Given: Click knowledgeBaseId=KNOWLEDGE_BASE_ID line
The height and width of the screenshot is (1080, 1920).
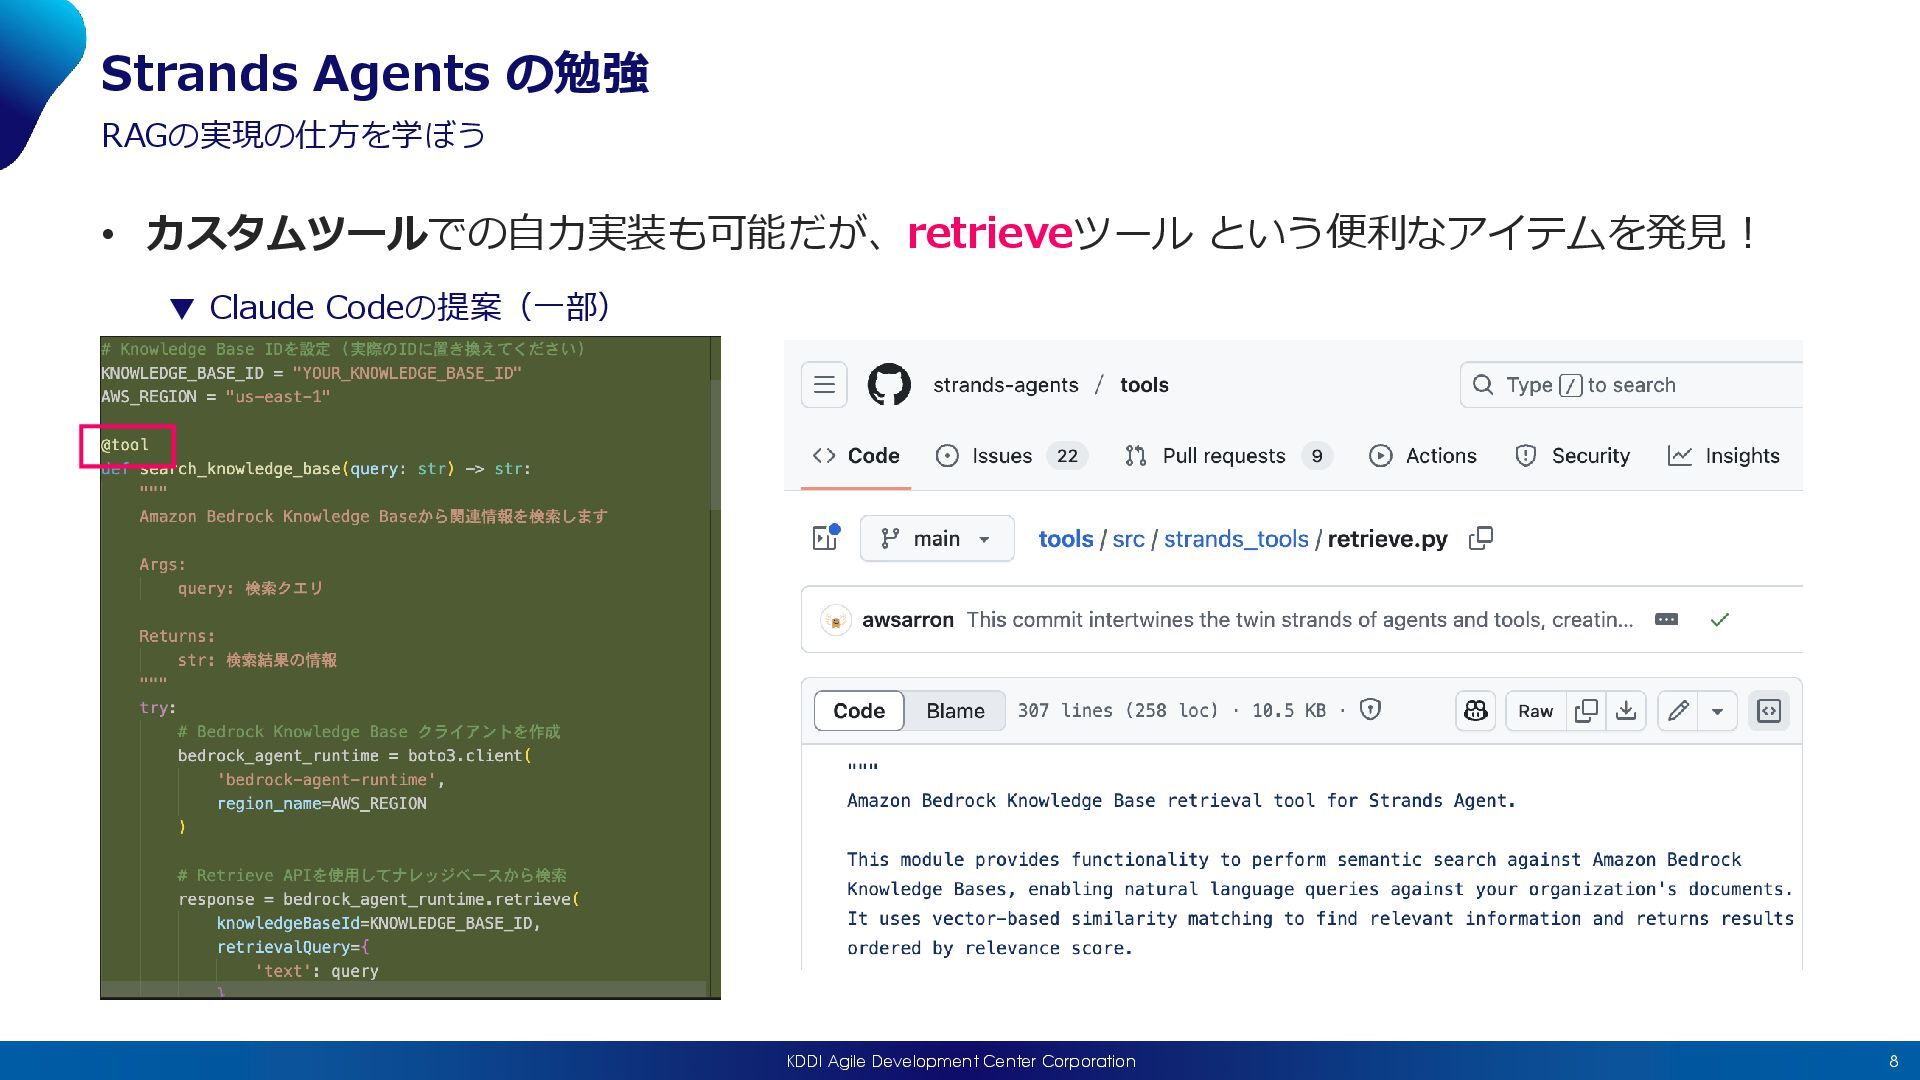Looking at the screenshot, I should coord(379,924).
